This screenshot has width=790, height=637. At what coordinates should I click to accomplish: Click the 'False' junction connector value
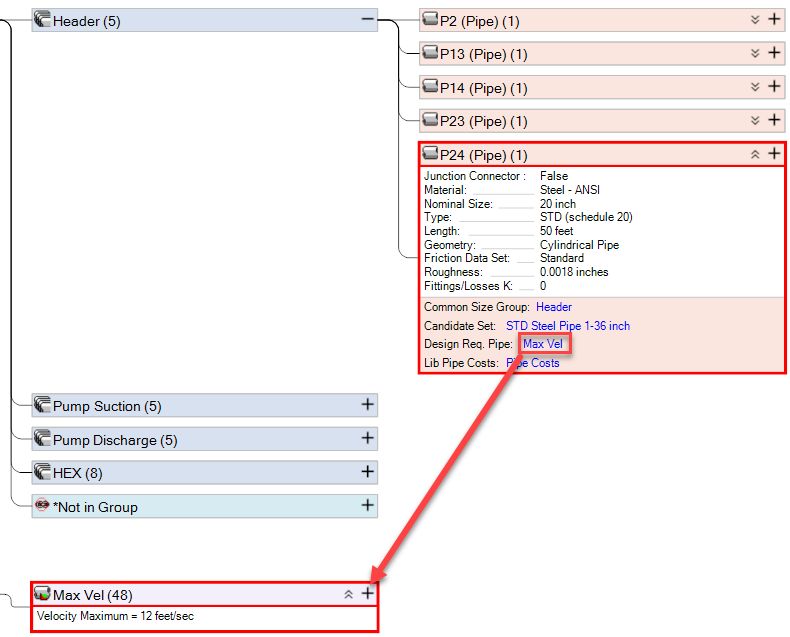pos(554,176)
